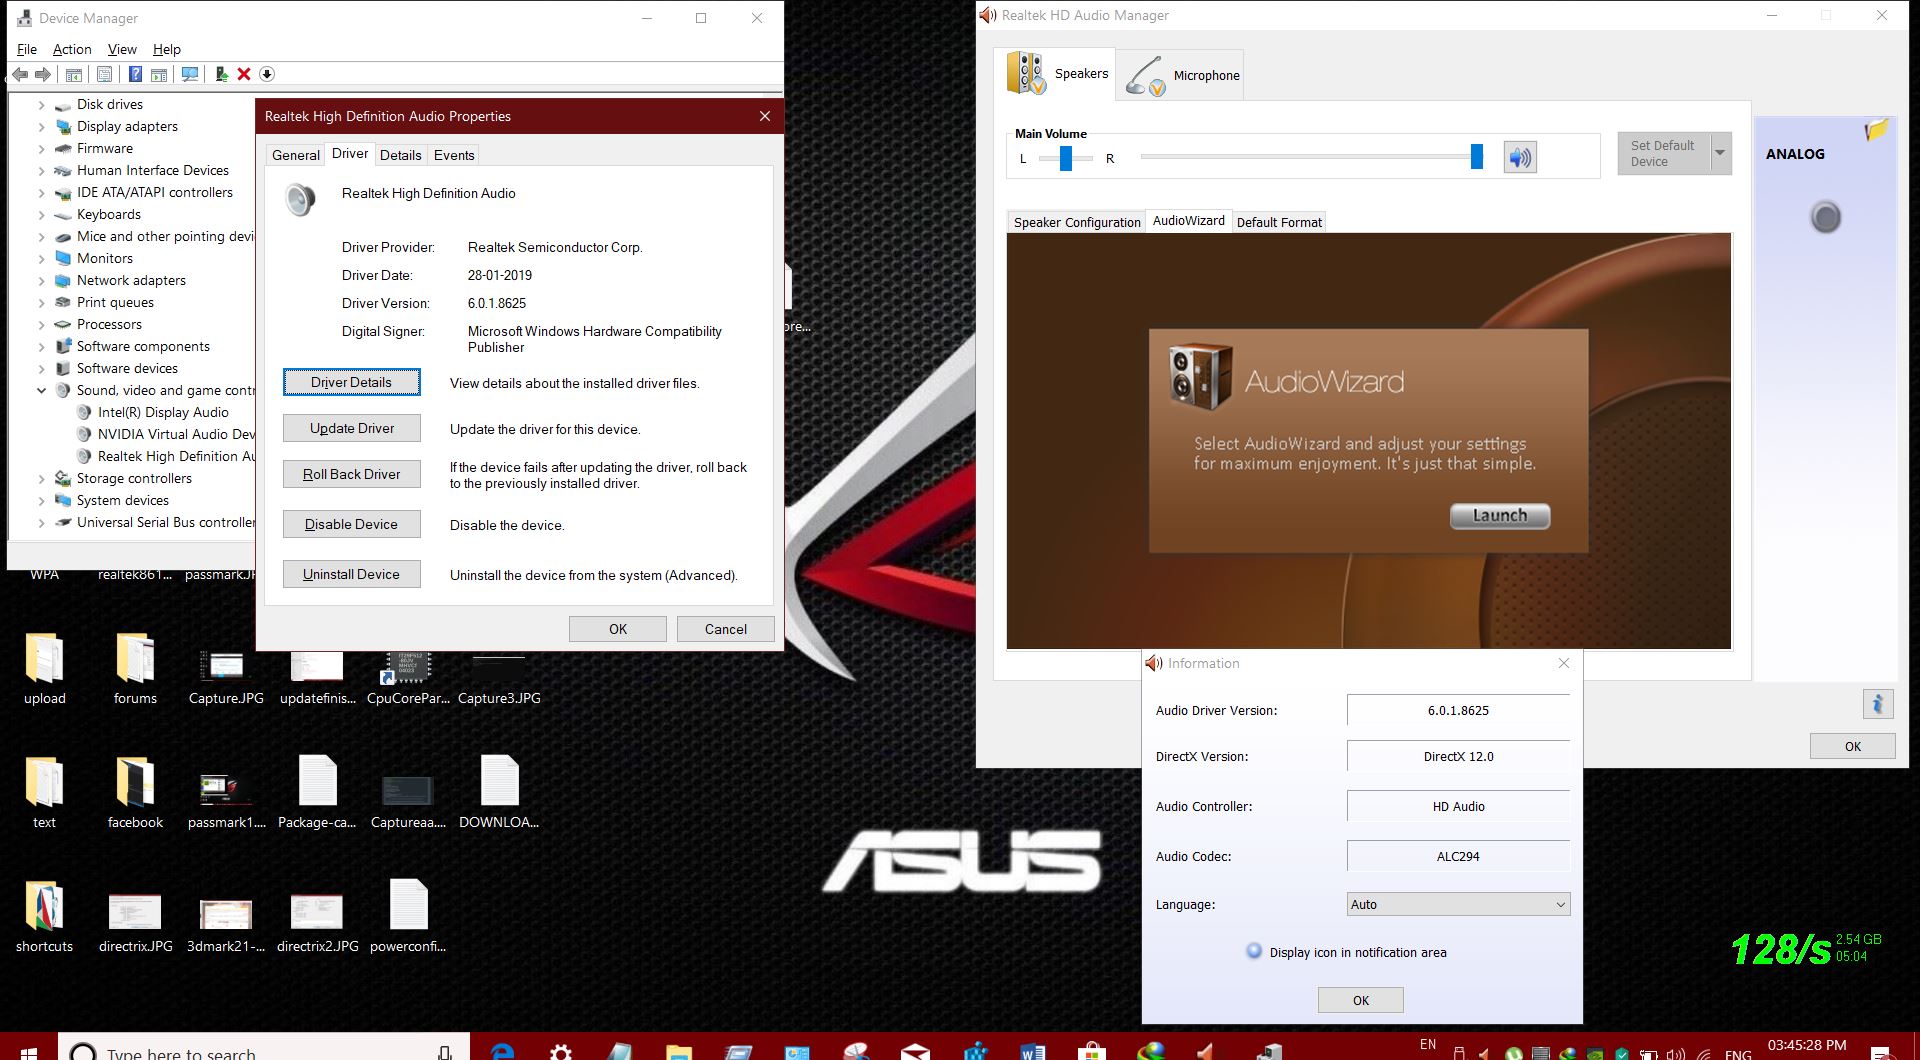This screenshot has height=1060, width=1920.
Task: Click the Set Default Device button
Action: pos(1663,153)
